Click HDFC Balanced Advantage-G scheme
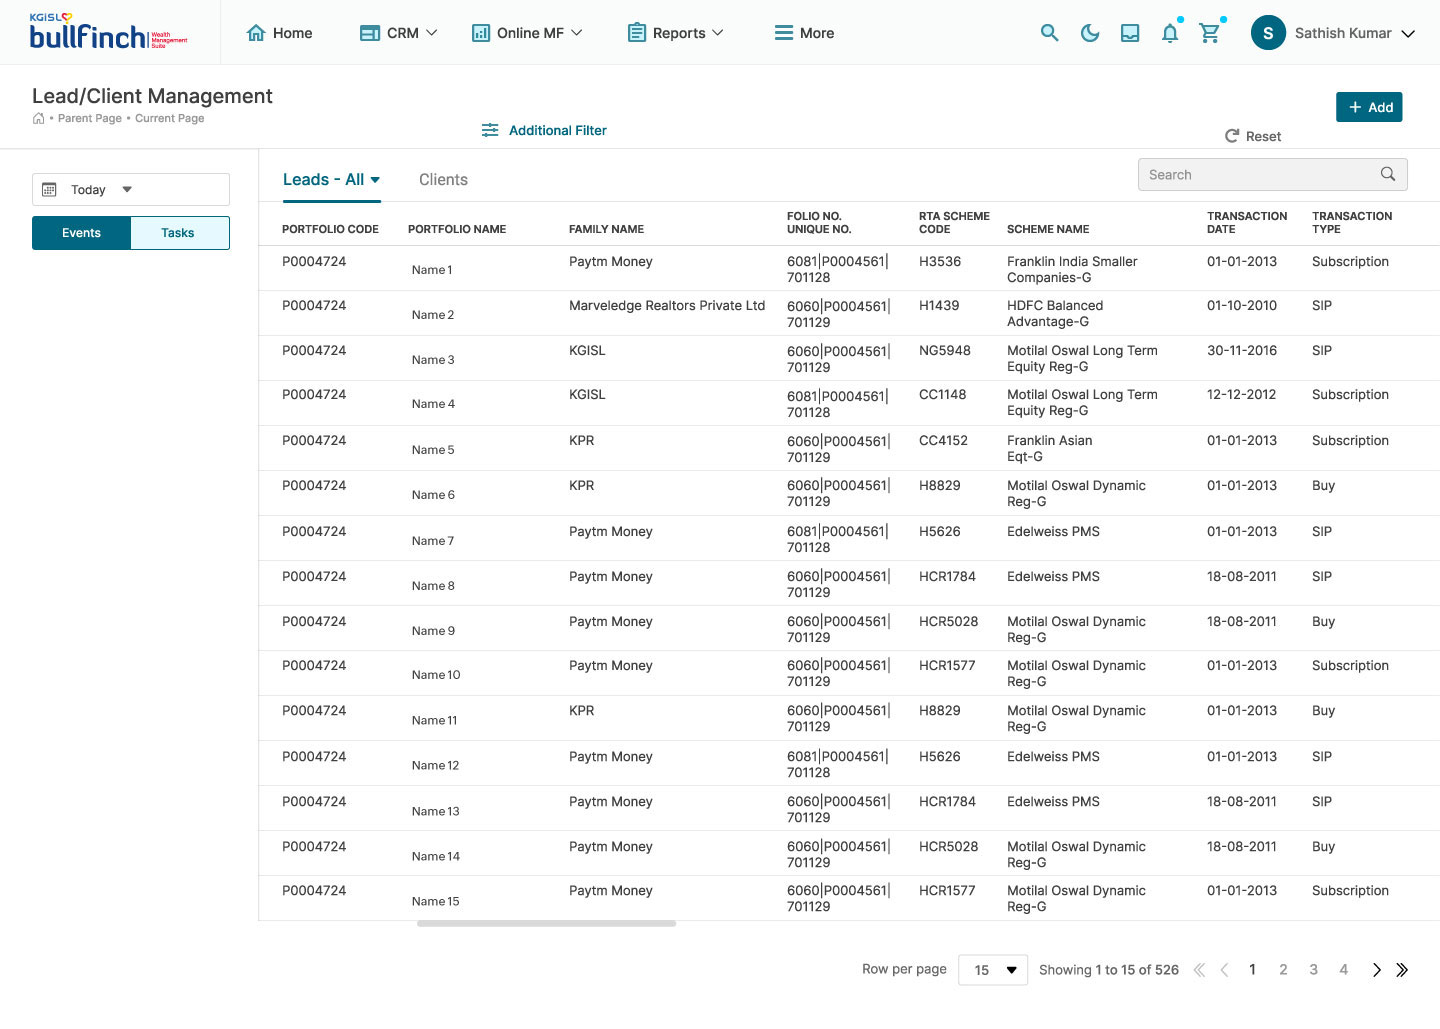The height and width of the screenshot is (1029, 1440). (x=1055, y=314)
